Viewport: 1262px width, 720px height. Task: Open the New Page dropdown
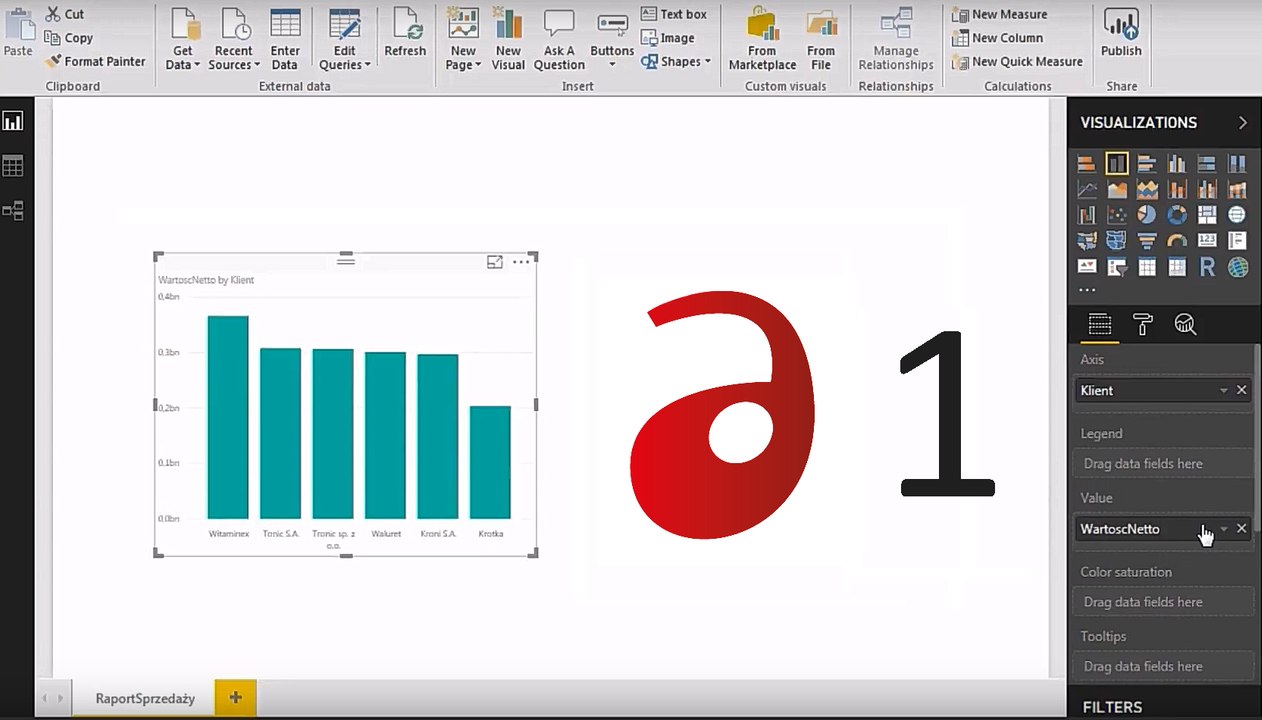(x=463, y=40)
